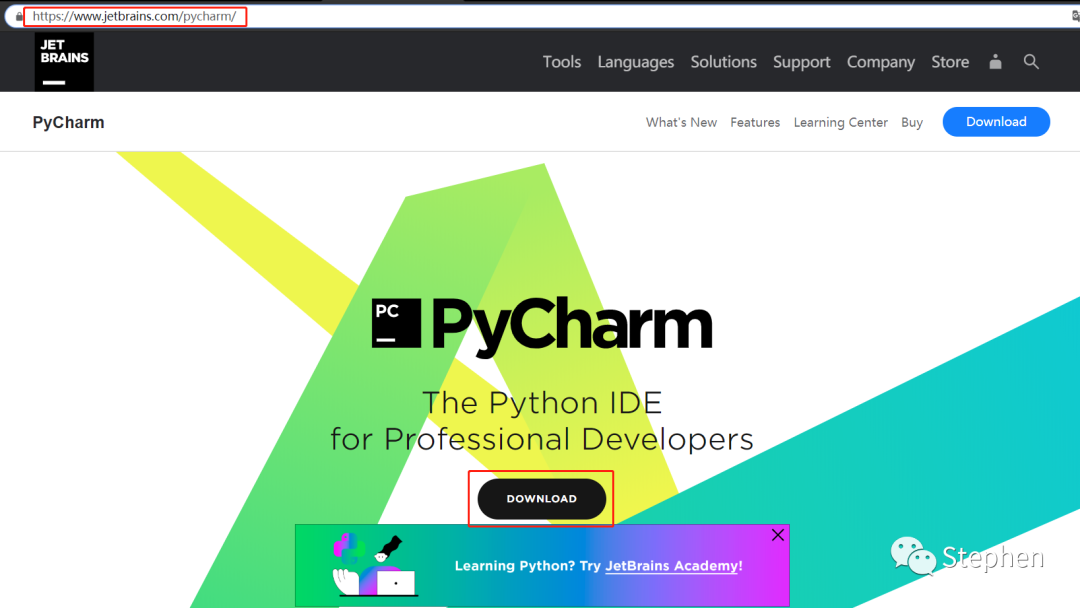Viewport: 1080px width, 608px height.
Task: Go to What's New page
Action: [x=681, y=123]
